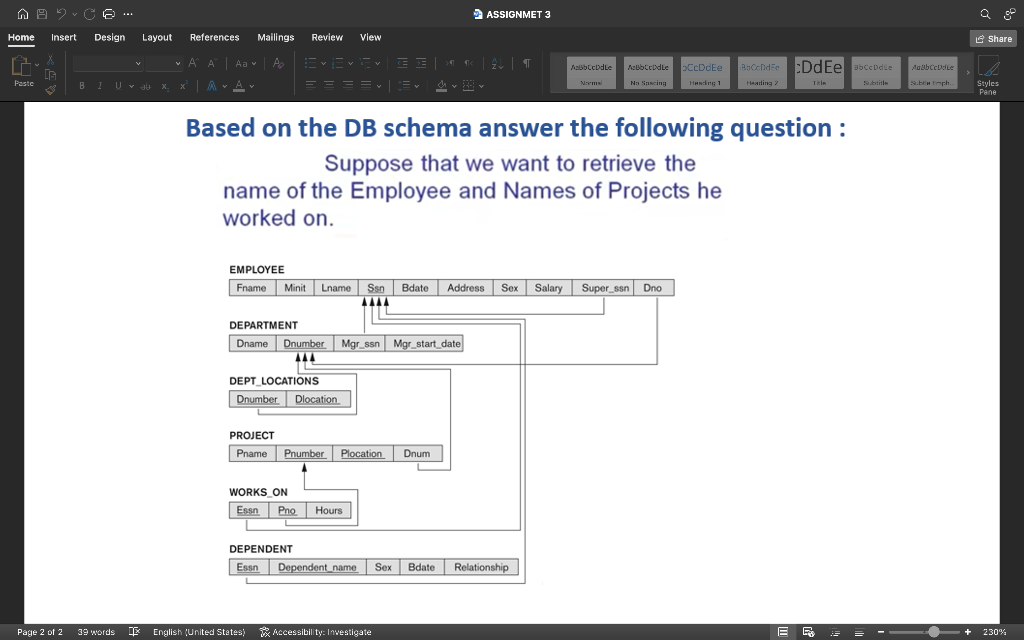
Task: Click the Share button
Action: tap(993, 38)
